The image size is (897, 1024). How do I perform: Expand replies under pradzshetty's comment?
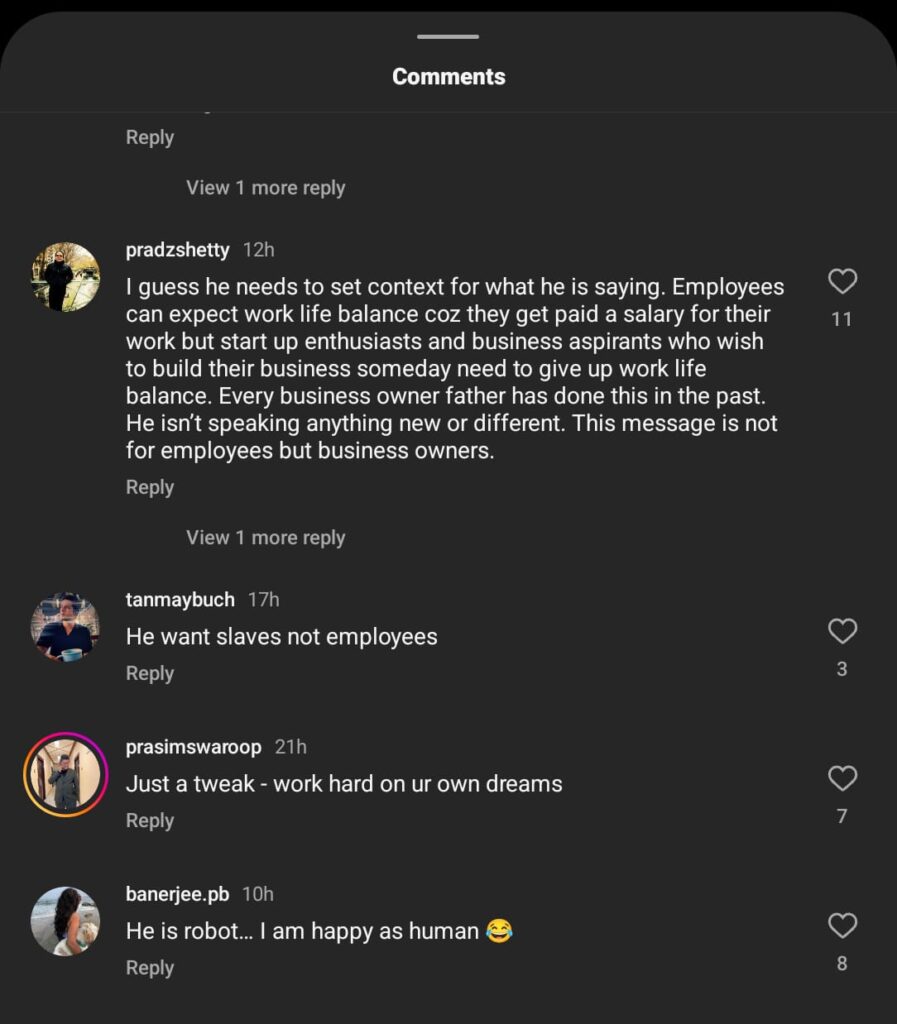(x=265, y=538)
